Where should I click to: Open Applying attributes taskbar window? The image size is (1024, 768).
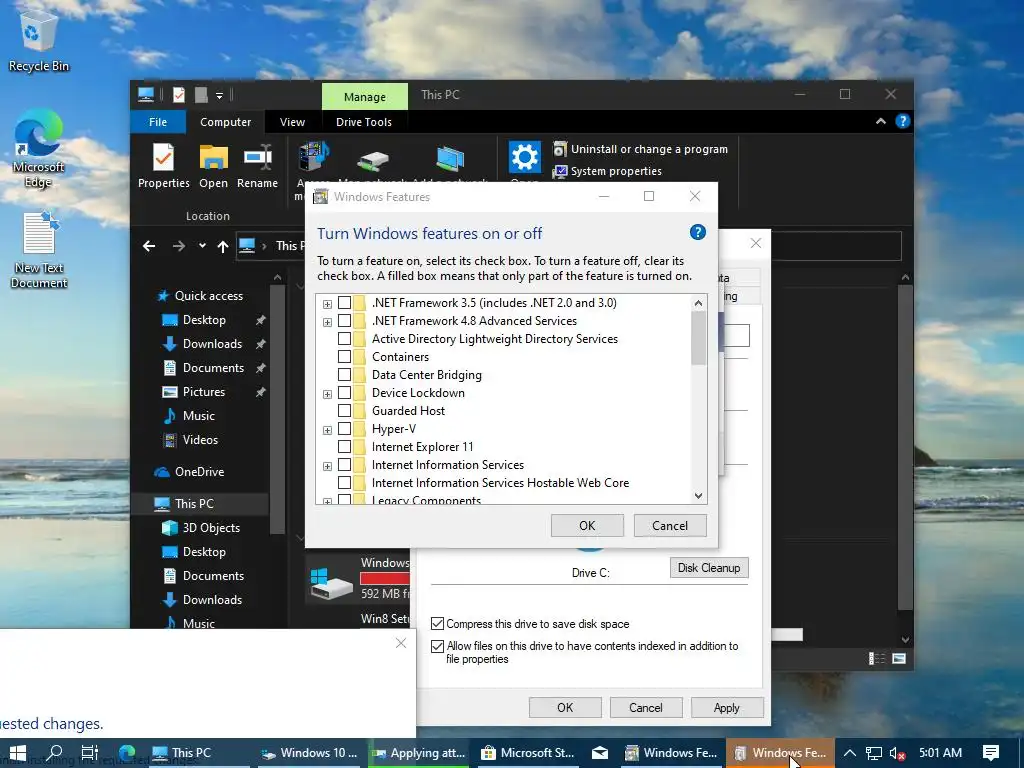pos(418,753)
